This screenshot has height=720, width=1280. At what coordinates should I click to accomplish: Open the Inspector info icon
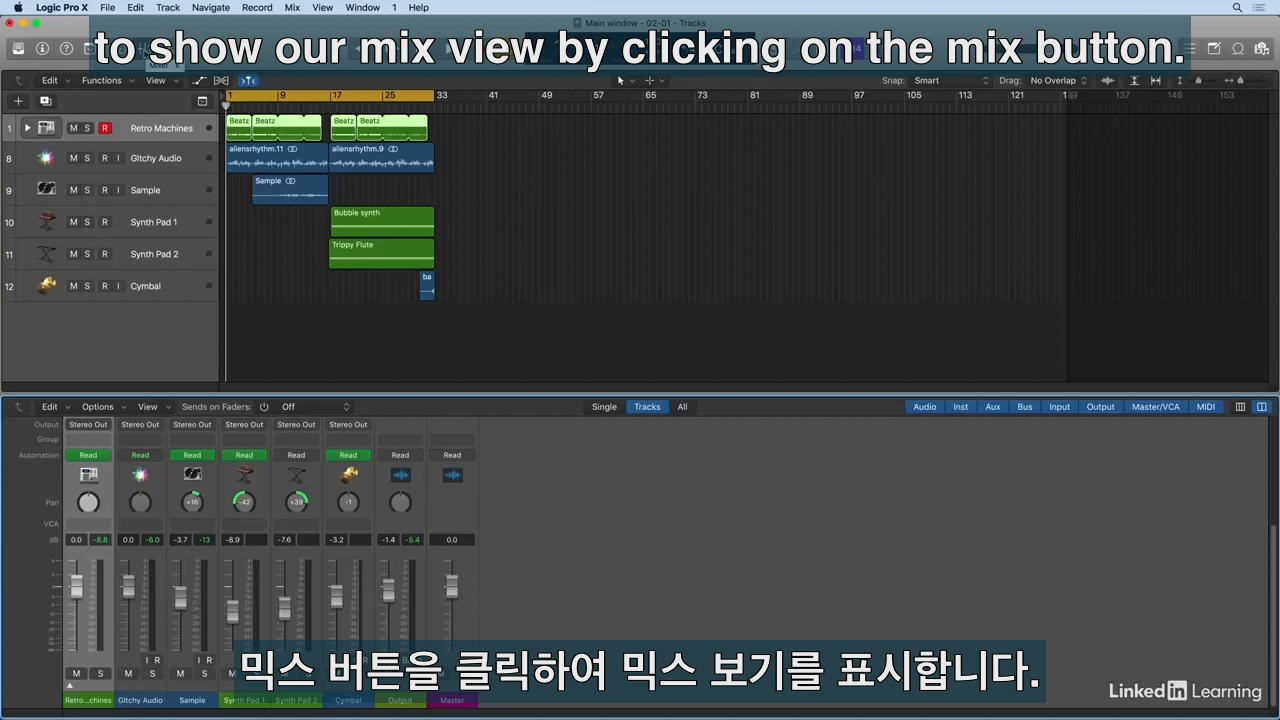tap(42, 48)
